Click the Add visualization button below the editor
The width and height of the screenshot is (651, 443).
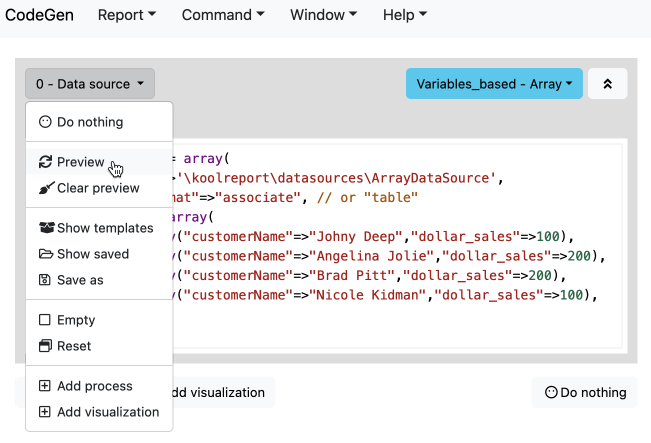(x=223, y=392)
